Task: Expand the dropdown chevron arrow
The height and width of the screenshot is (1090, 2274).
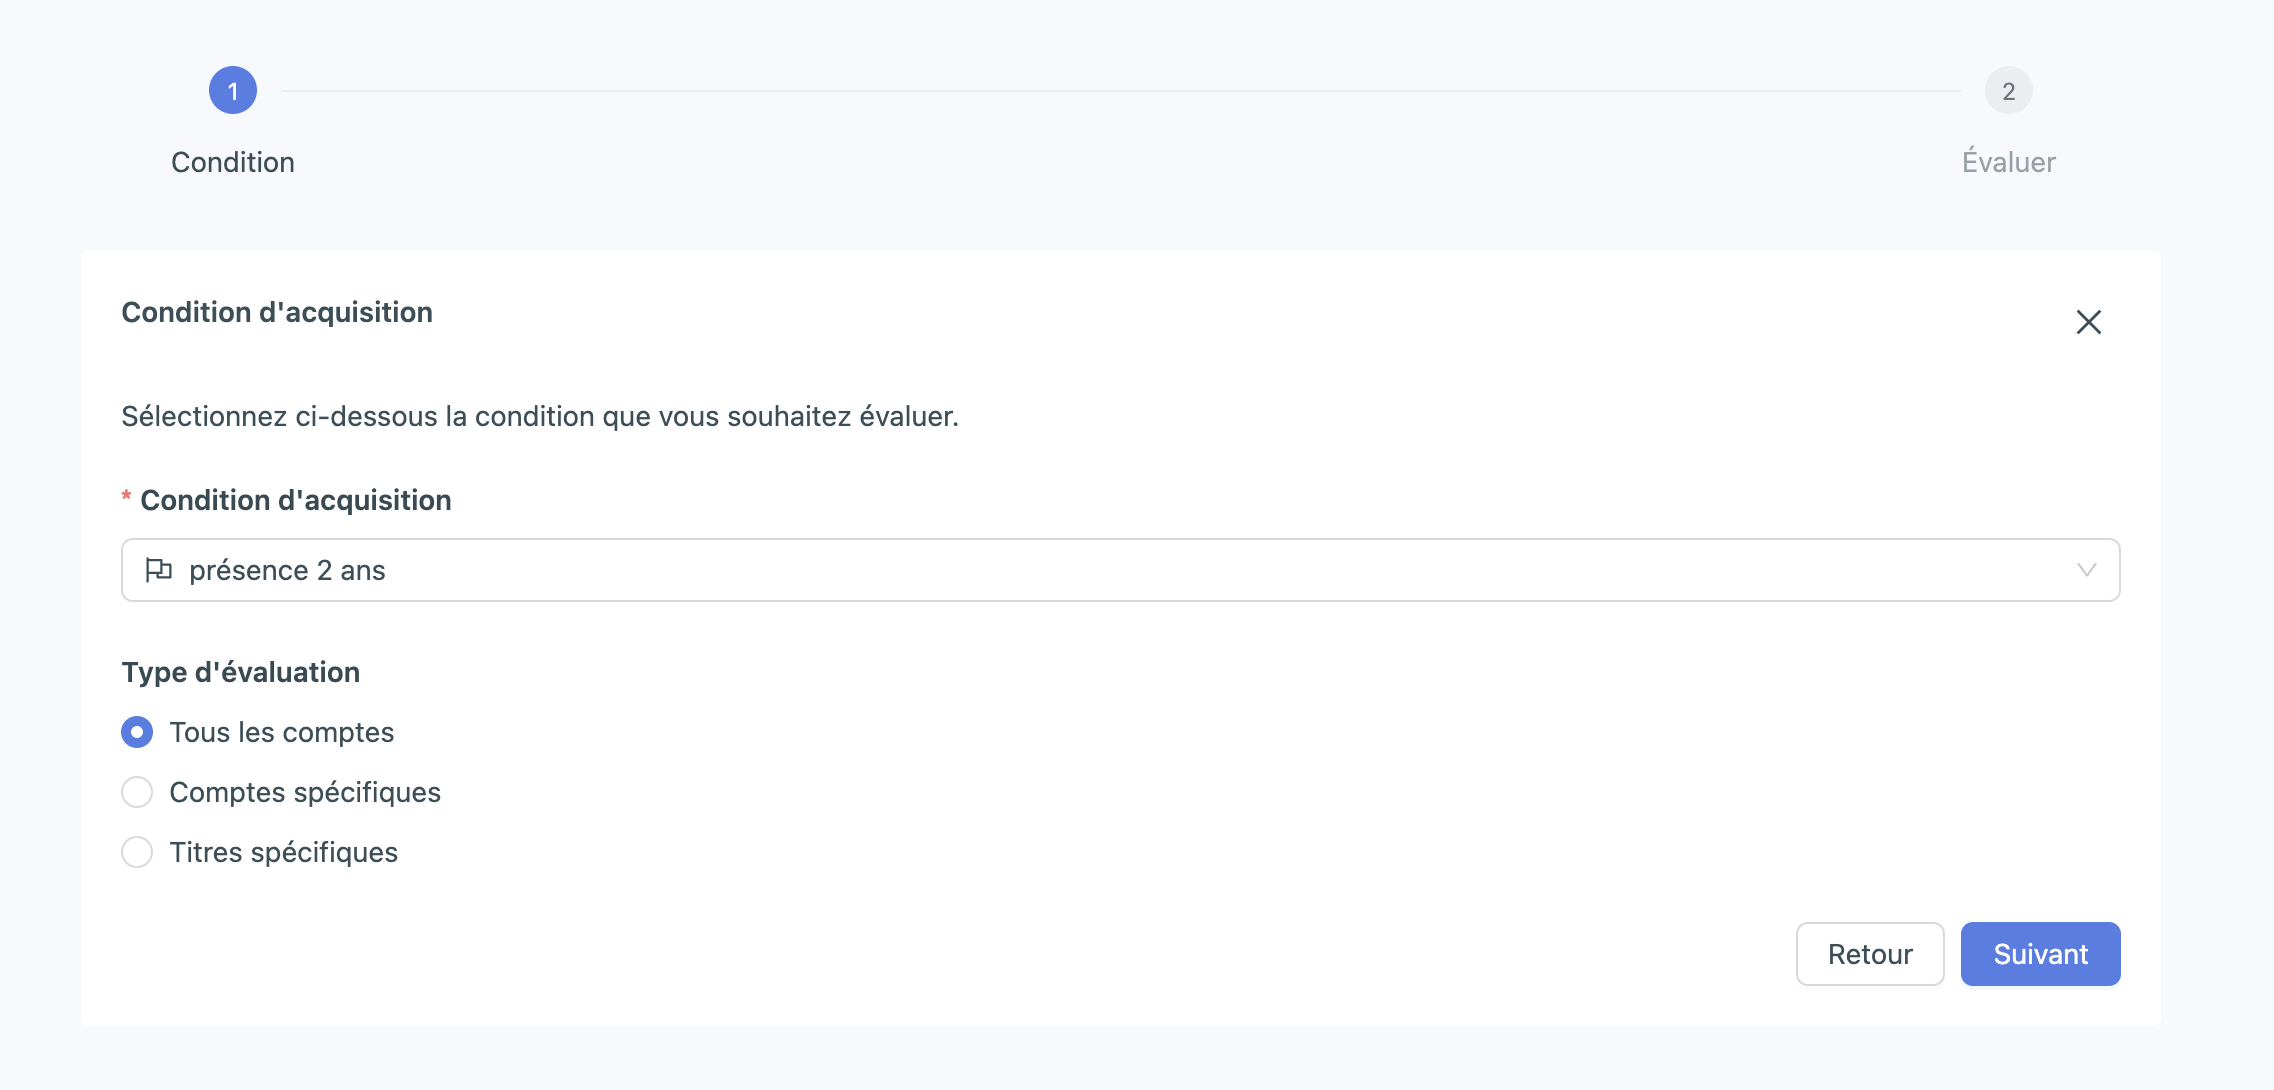Action: (2086, 570)
